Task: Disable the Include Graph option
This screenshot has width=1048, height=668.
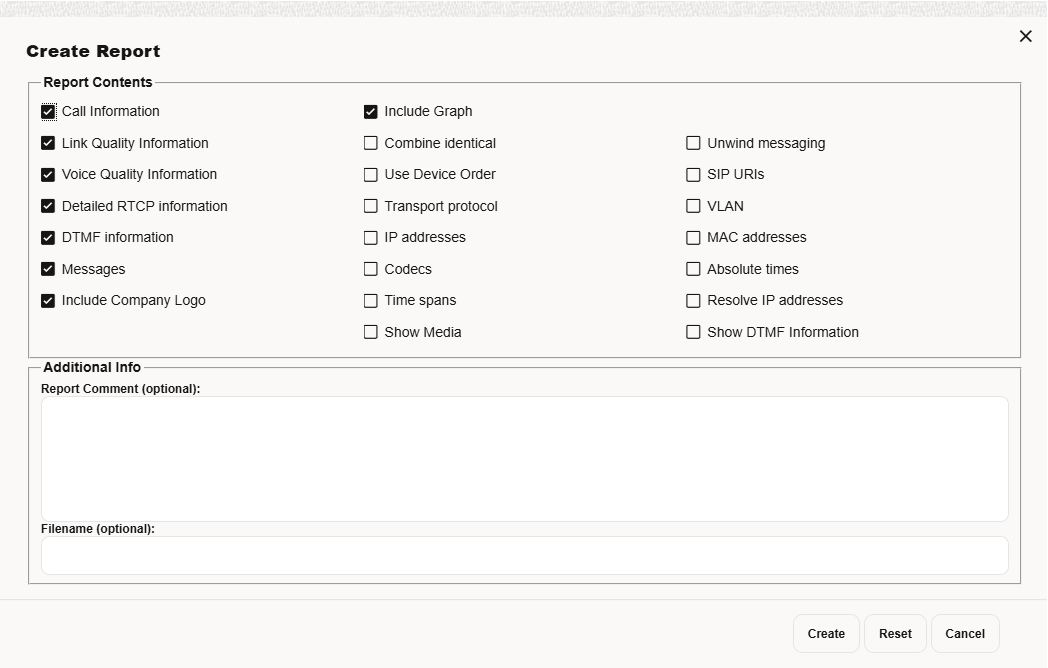Action: [371, 111]
